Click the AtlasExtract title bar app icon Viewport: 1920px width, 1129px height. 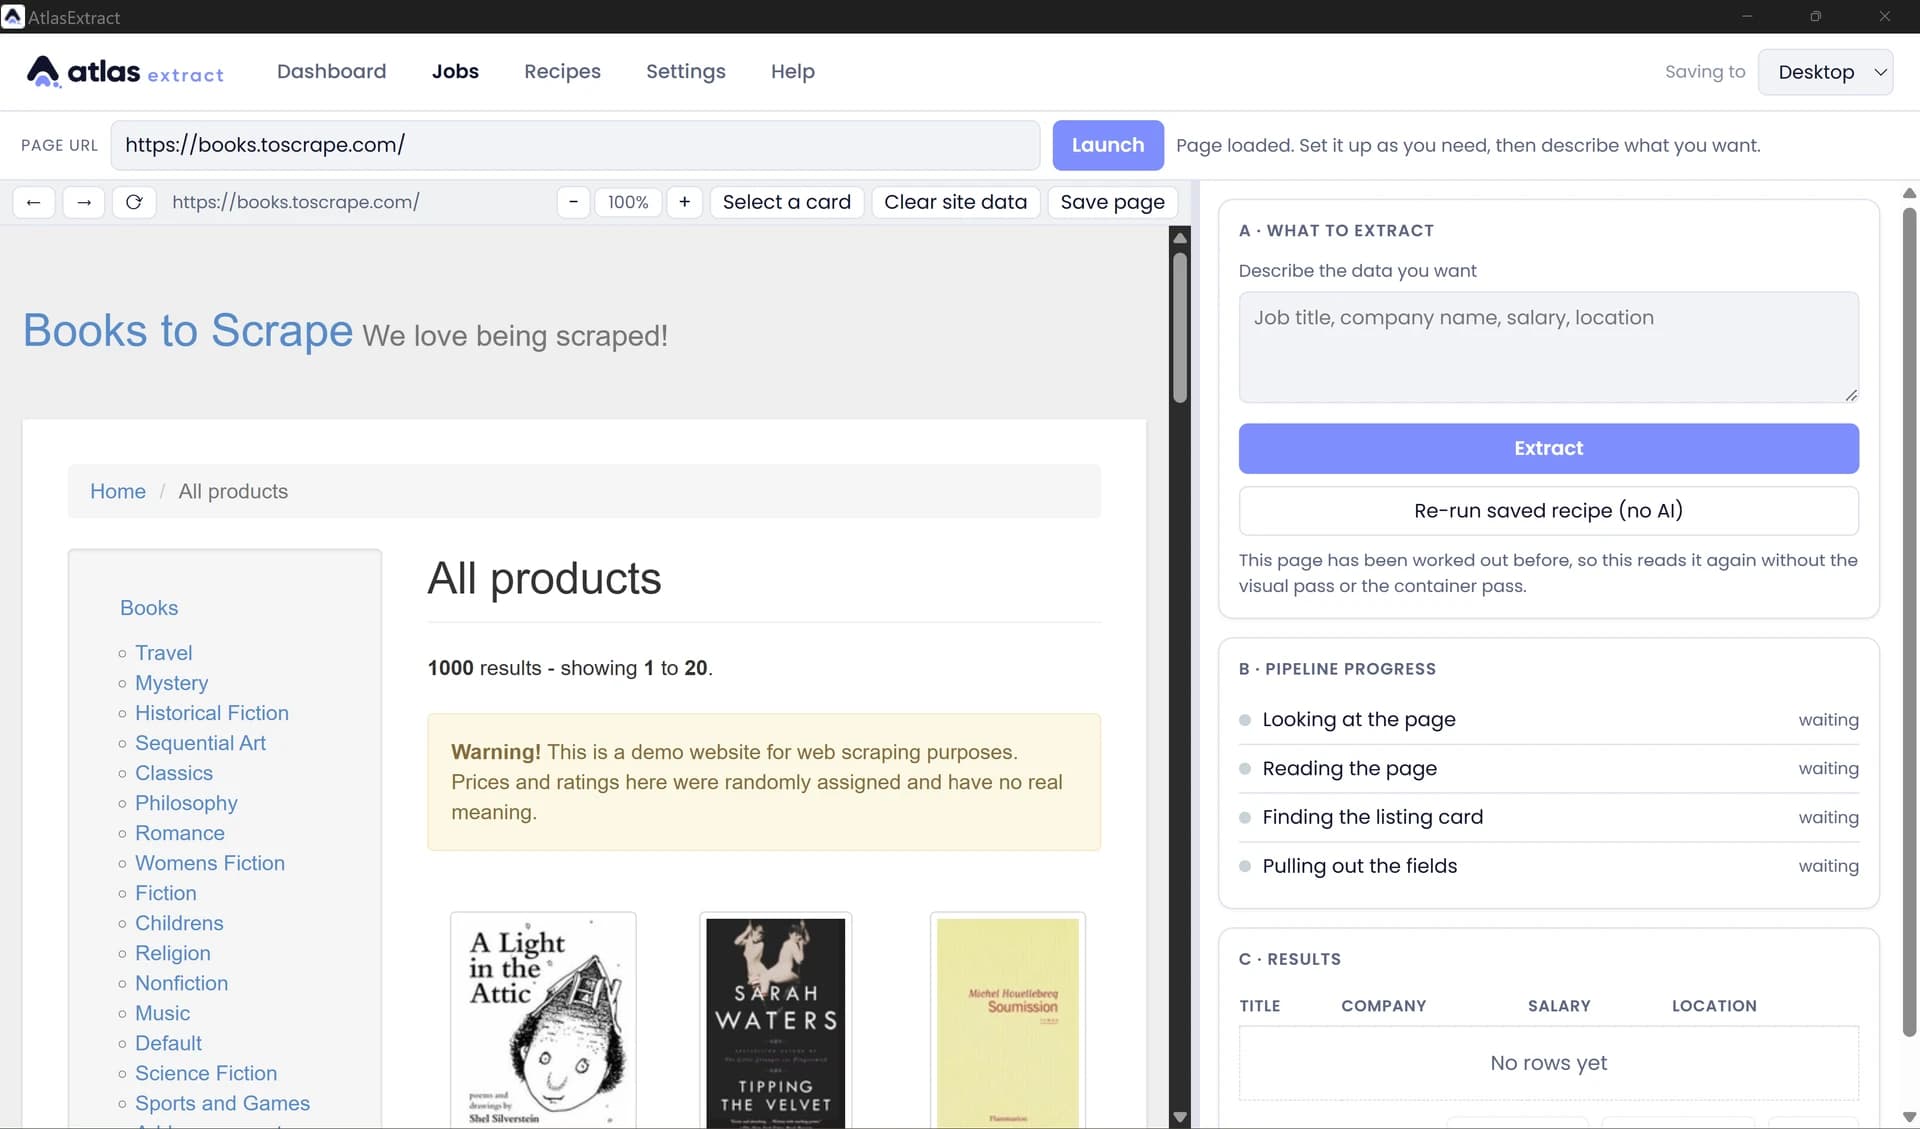[x=13, y=17]
